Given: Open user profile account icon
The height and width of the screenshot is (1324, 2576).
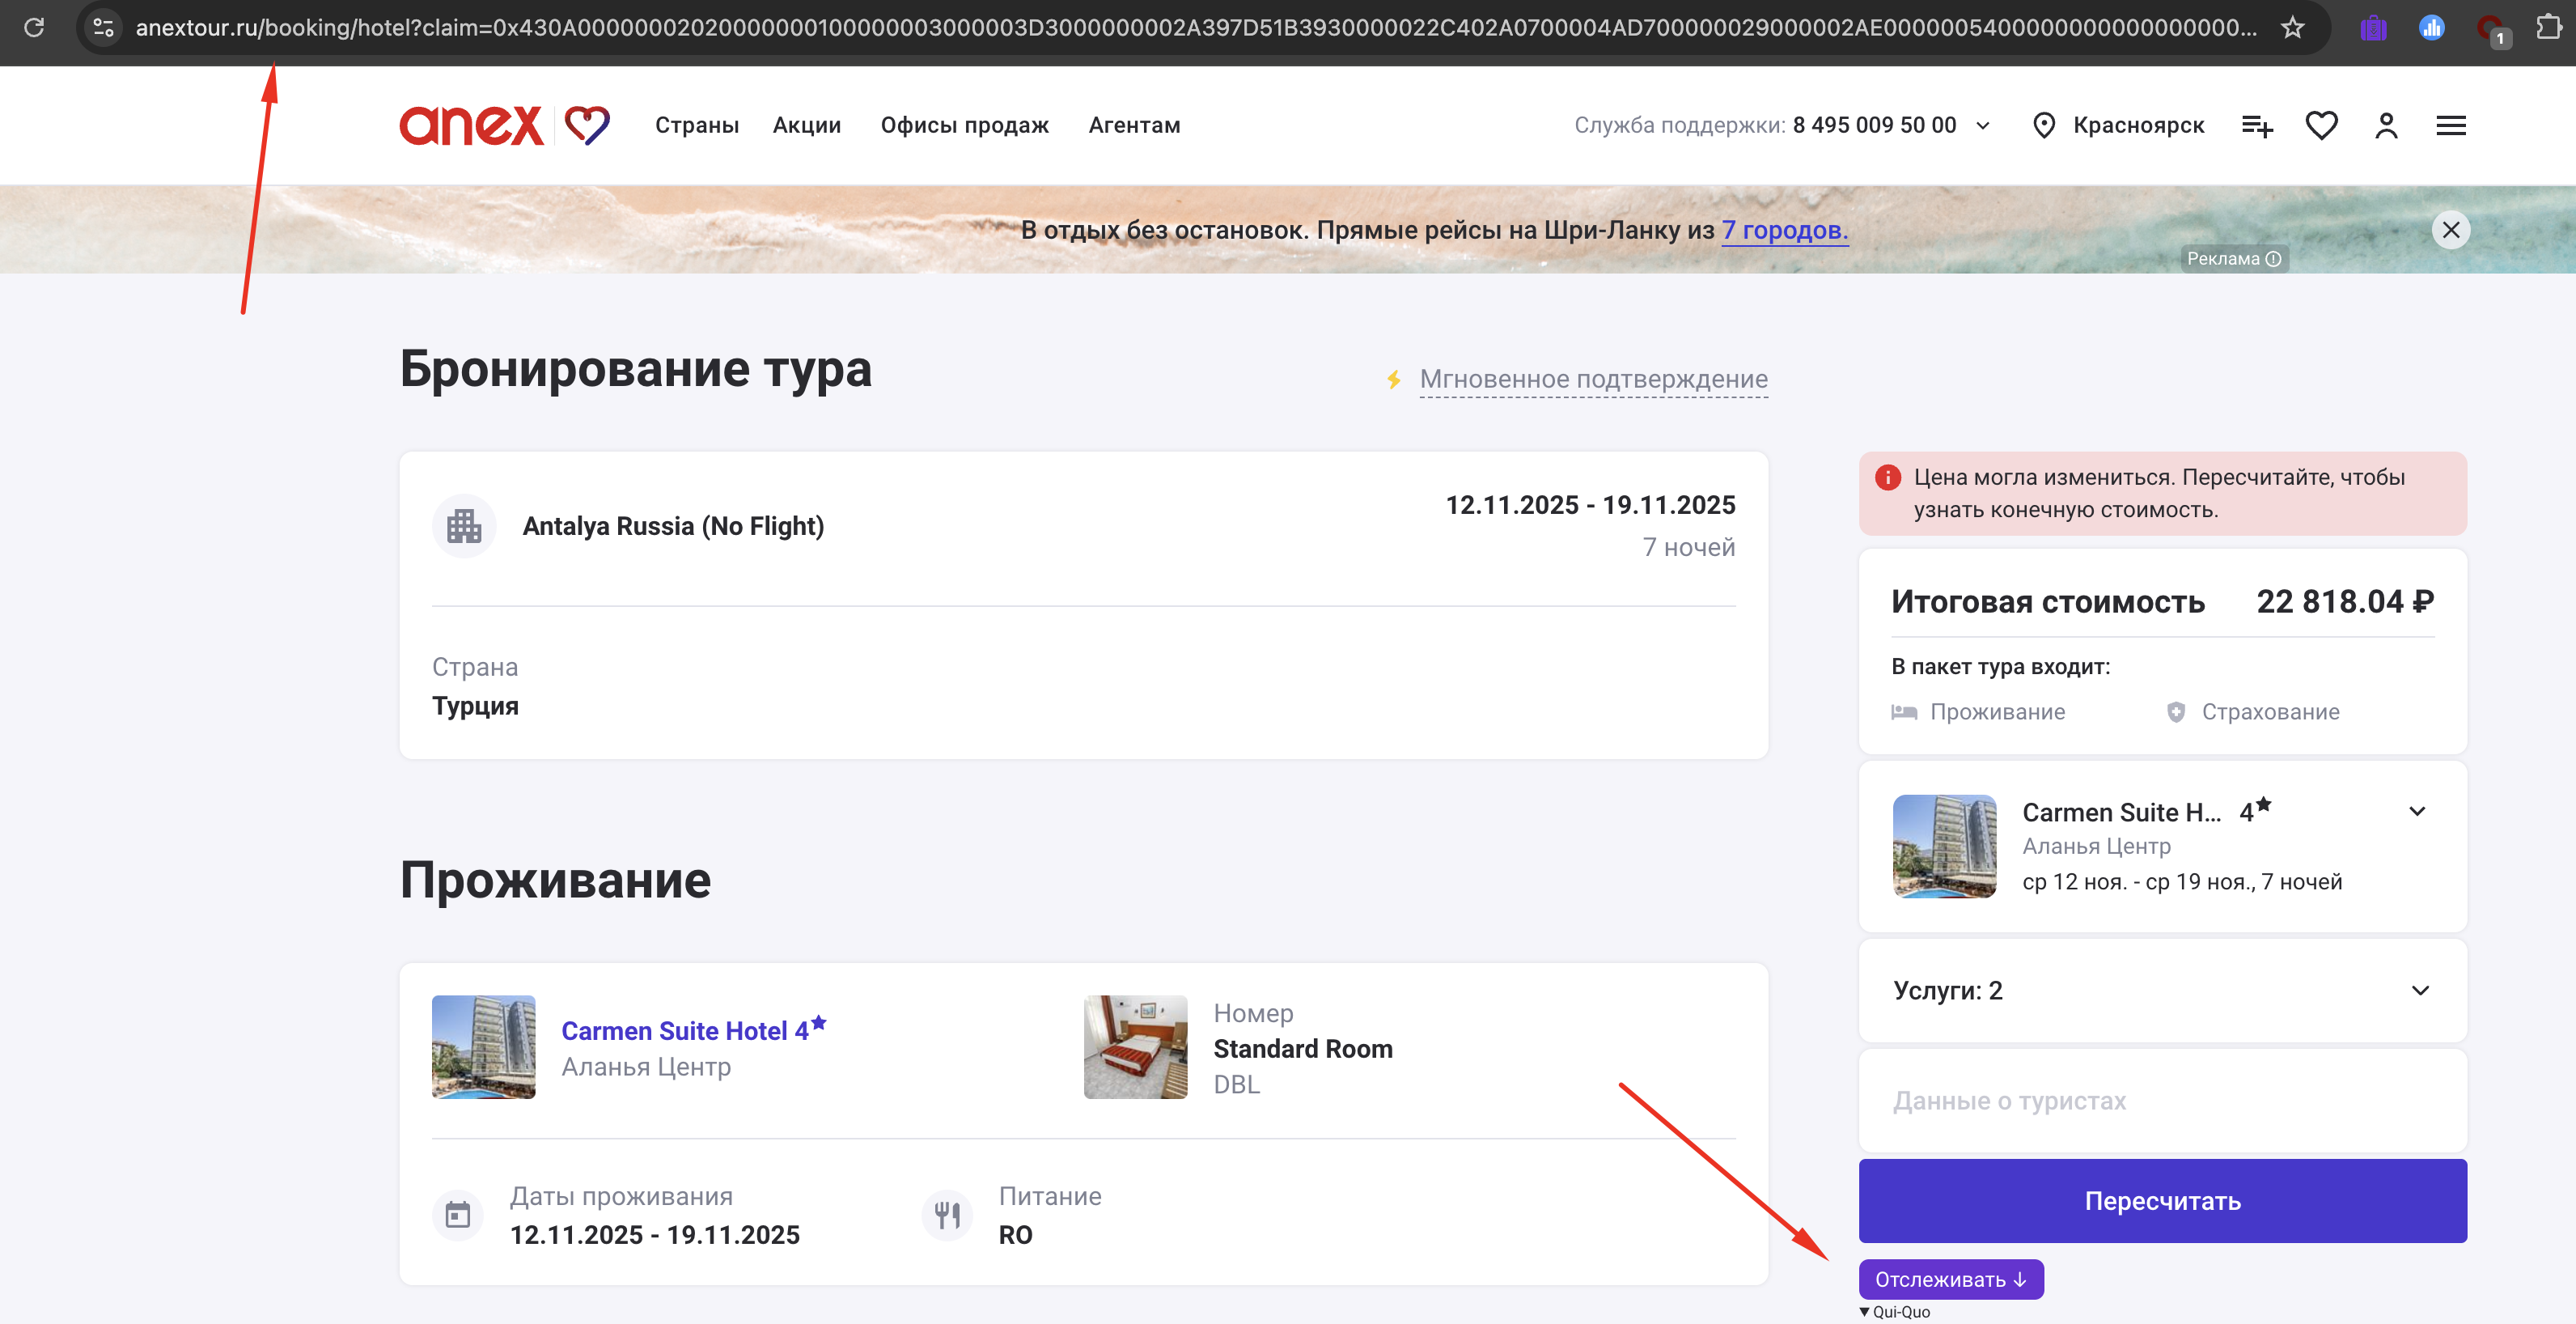Looking at the screenshot, I should click(x=2386, y=126).
